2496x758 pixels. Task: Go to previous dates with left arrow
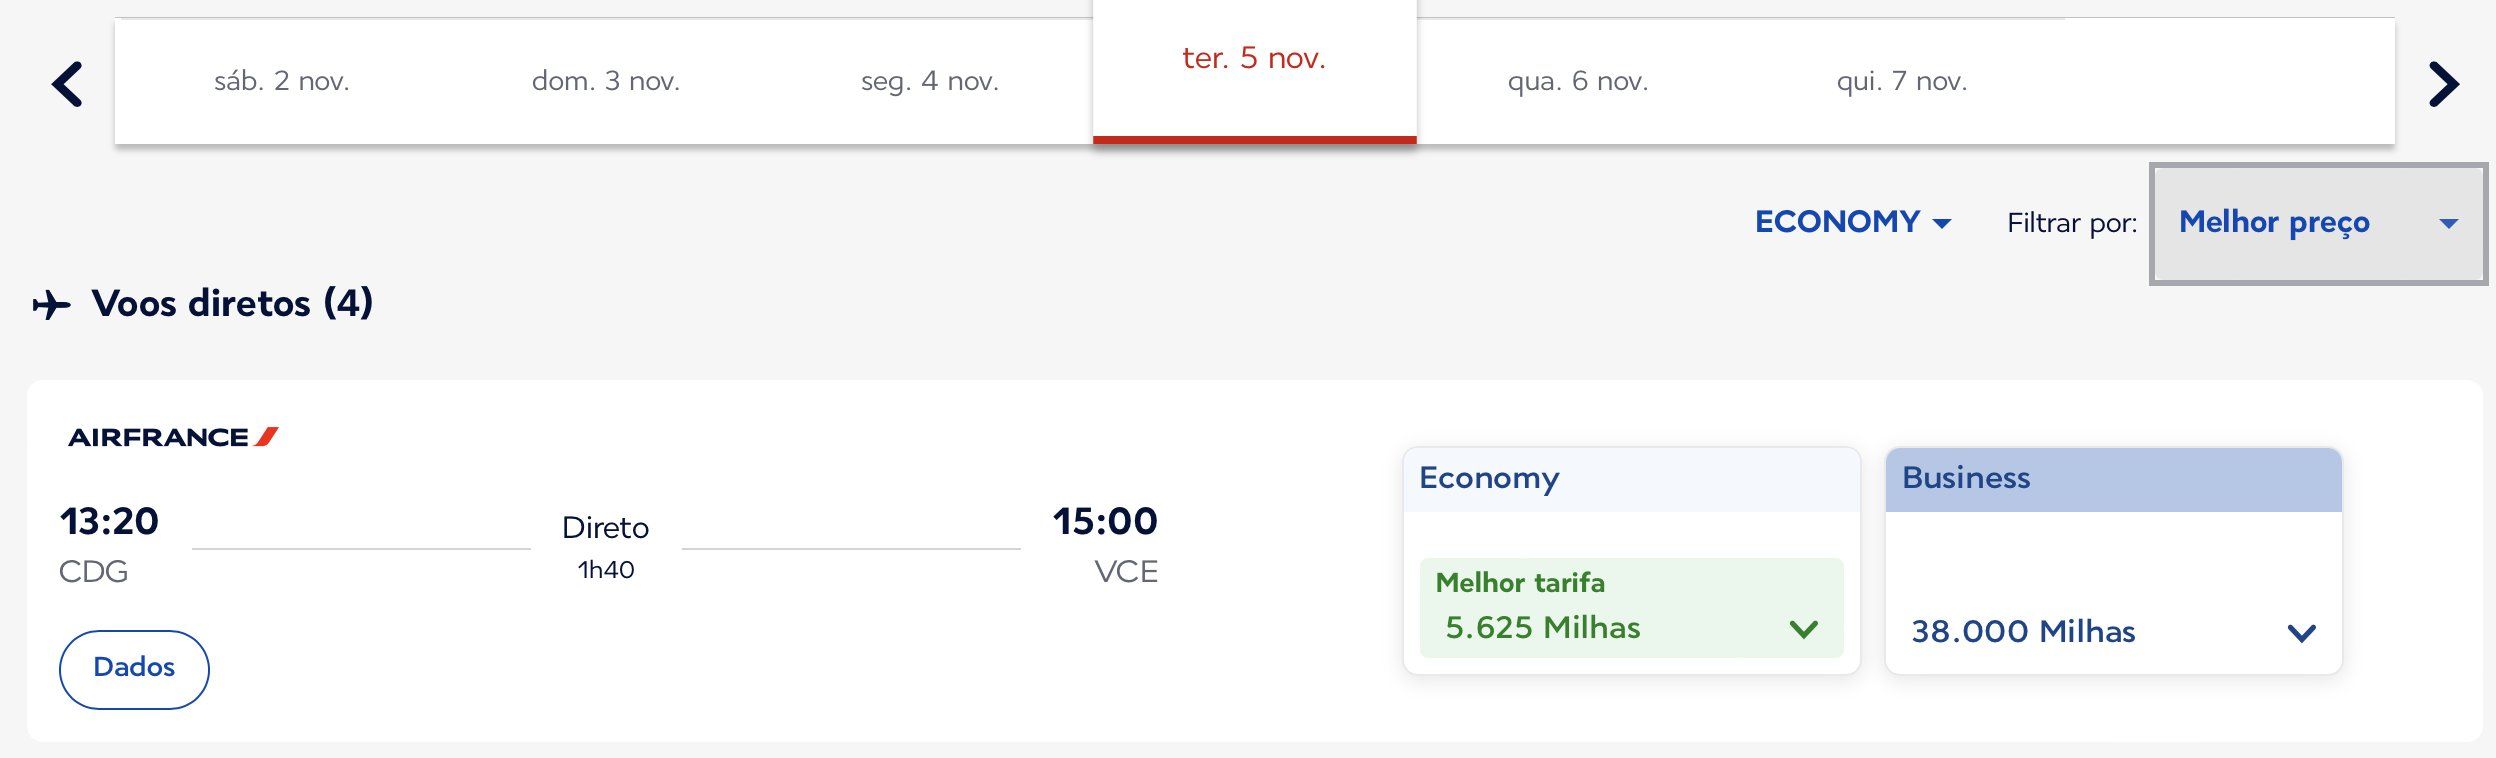pos(67,83)
